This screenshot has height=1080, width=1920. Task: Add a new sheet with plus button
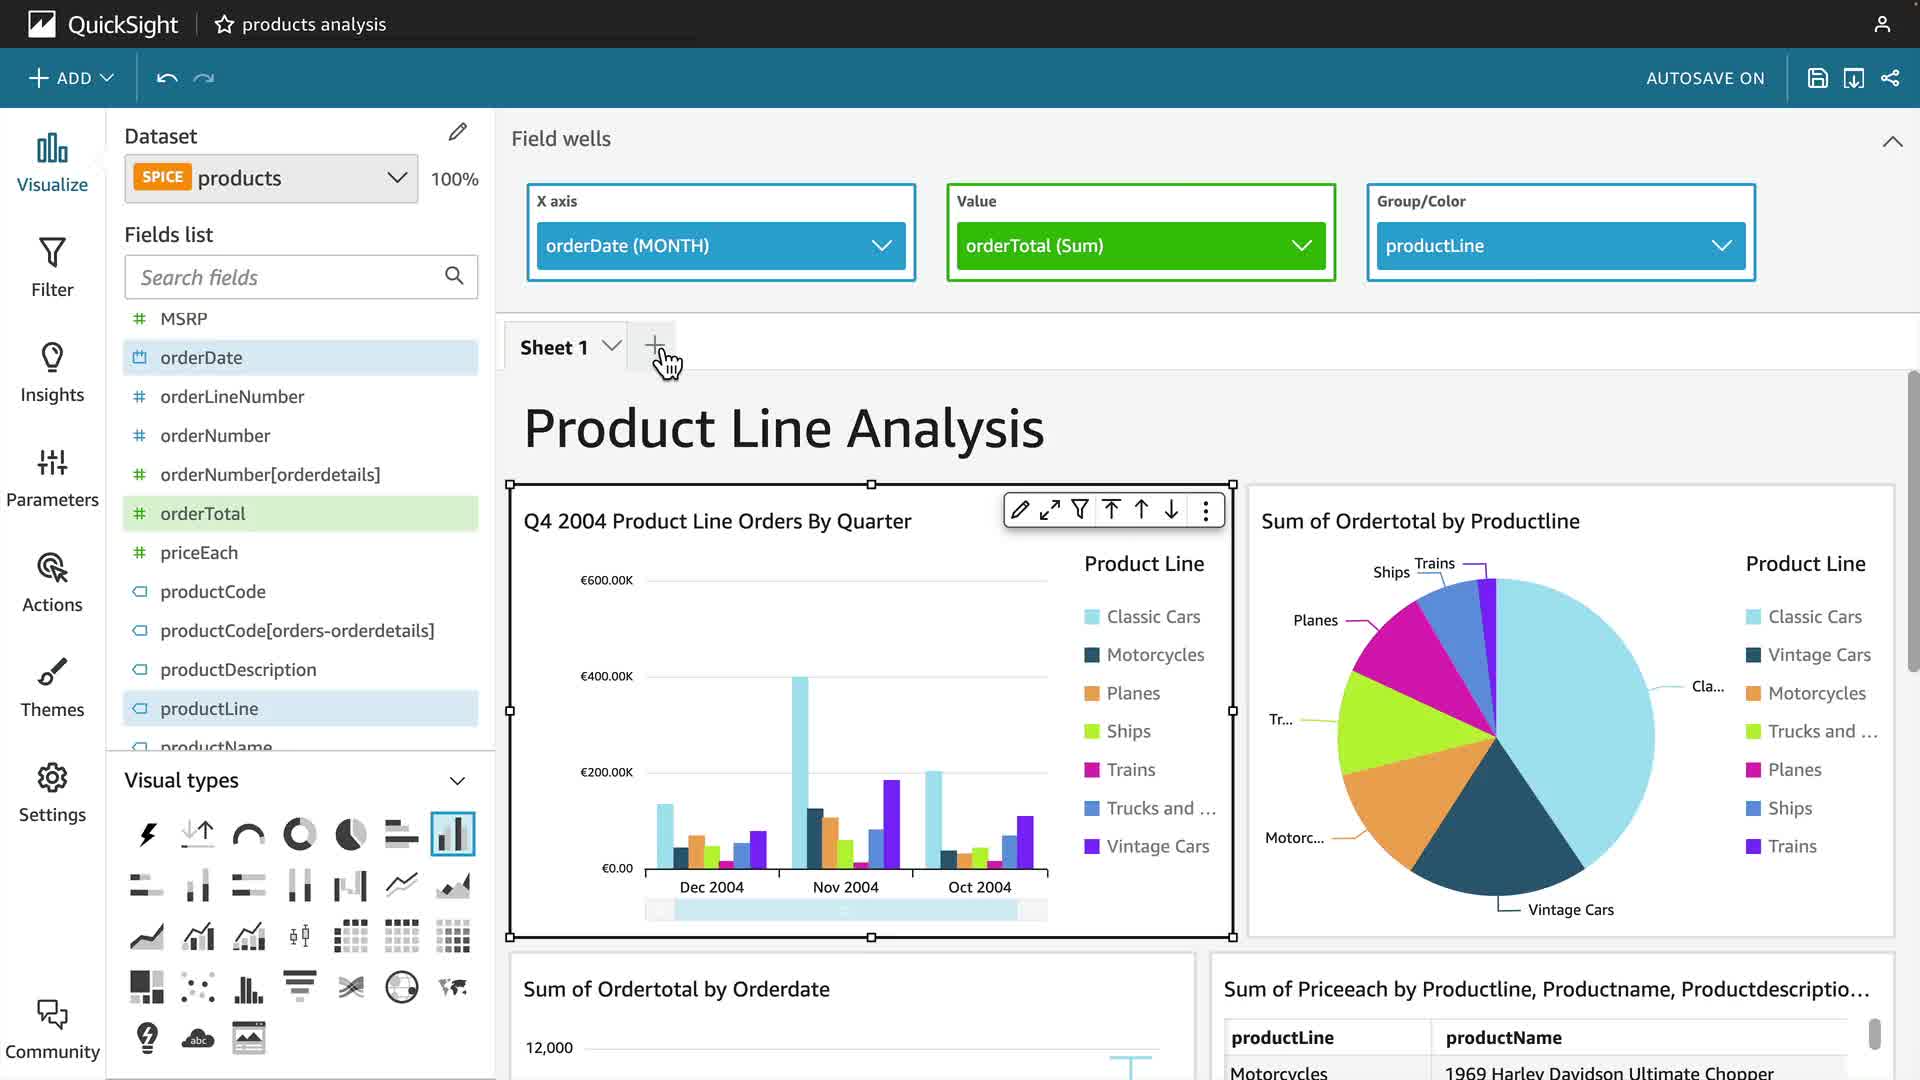coord(654,346)
